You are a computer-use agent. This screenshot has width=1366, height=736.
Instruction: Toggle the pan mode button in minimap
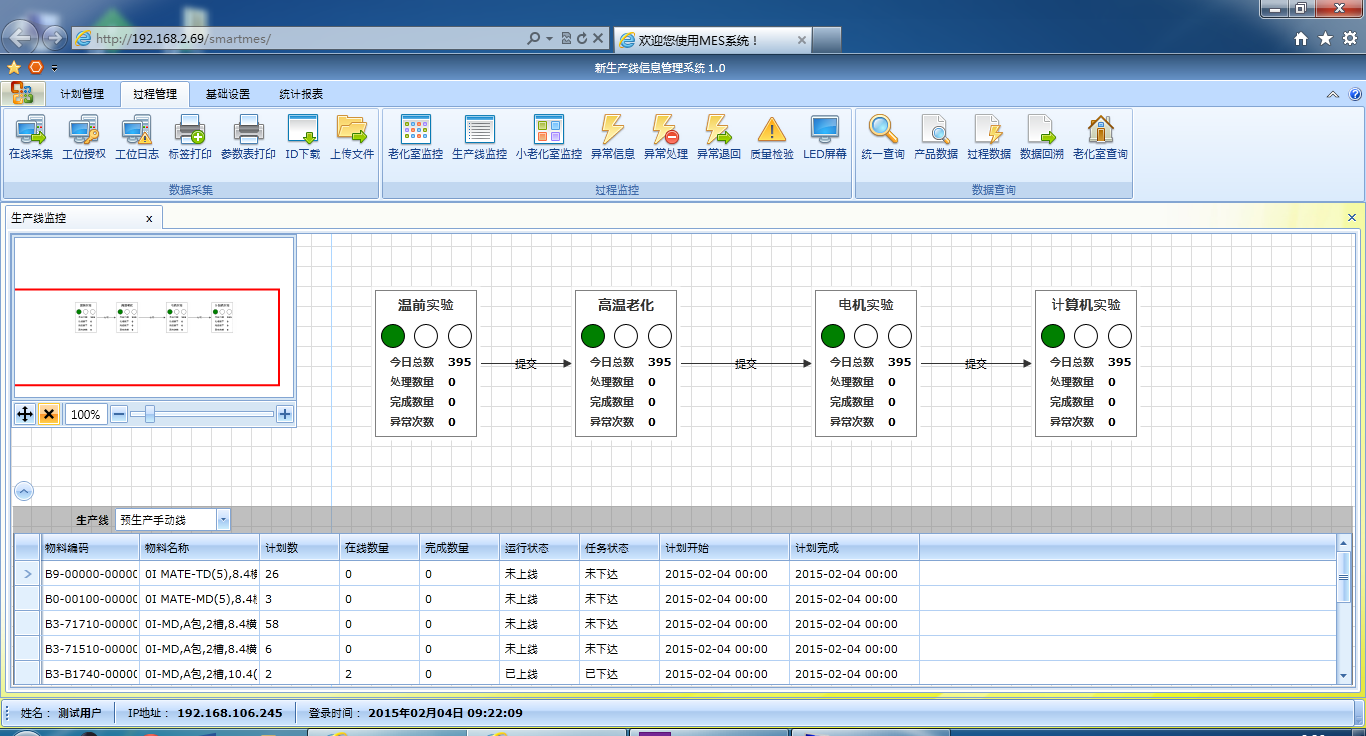[26, 414]
